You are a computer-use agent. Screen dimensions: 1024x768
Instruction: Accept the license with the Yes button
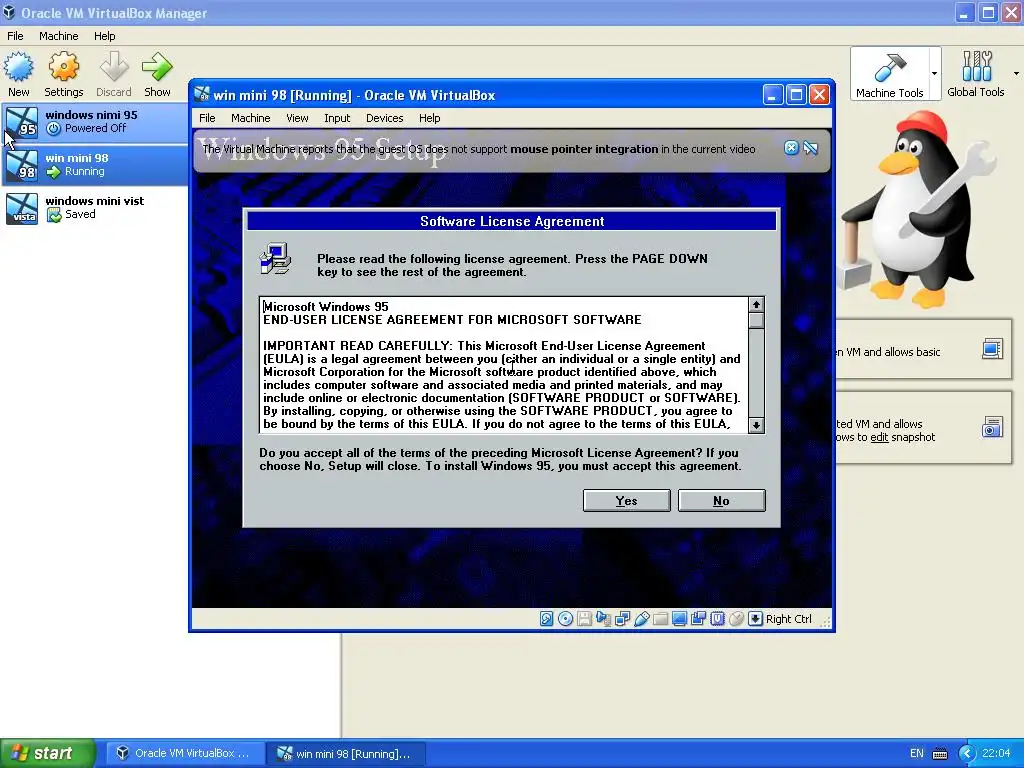pyautogui.click(x=626, y=500)
